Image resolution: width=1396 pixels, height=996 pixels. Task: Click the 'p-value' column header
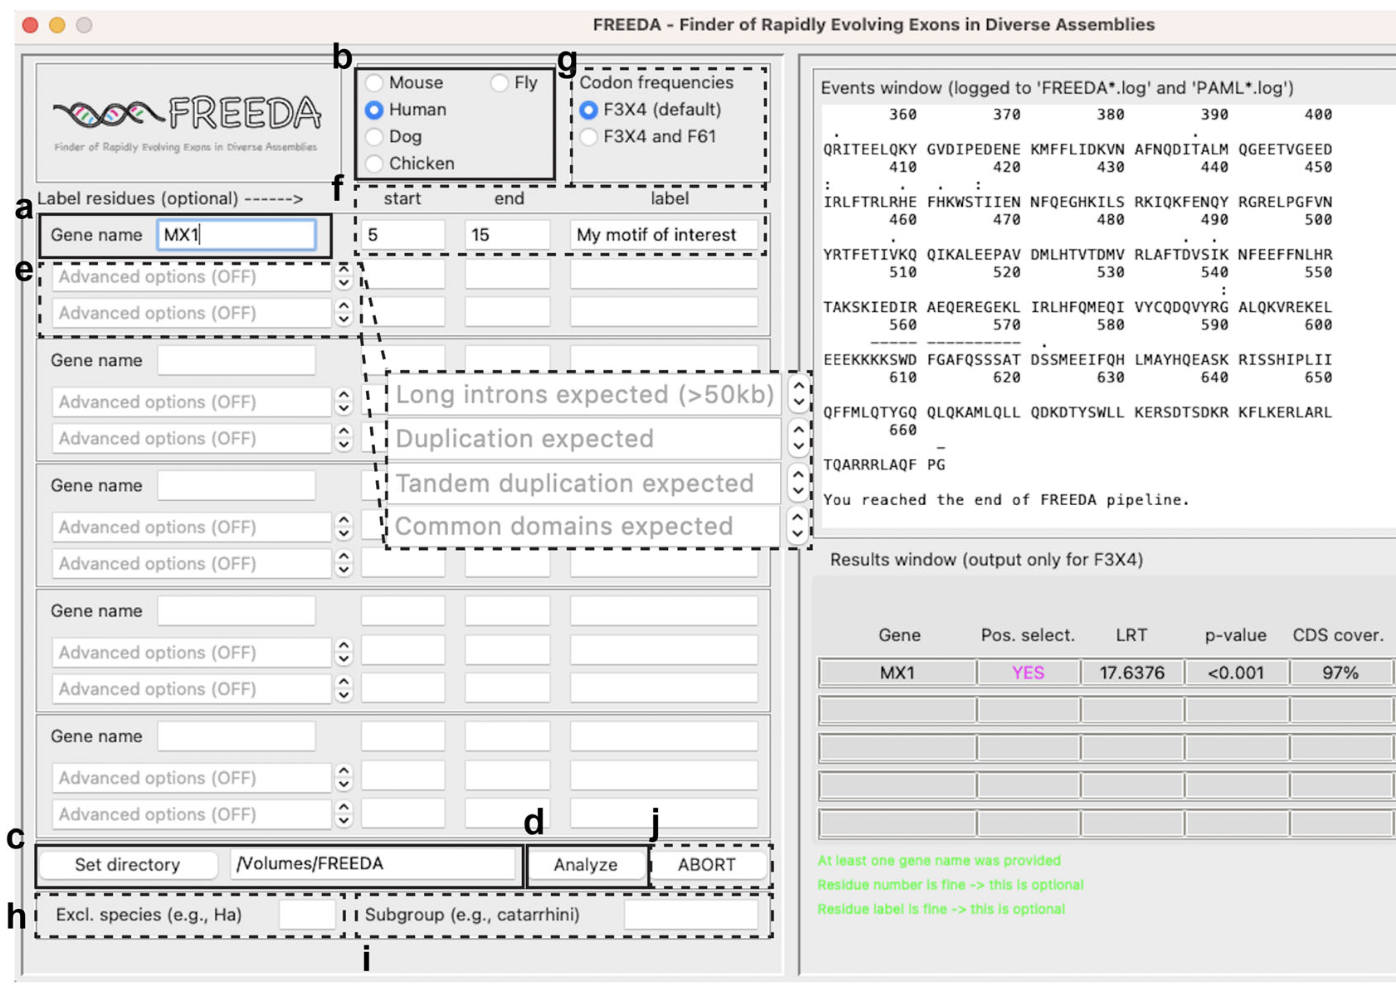coord(1236,635)
